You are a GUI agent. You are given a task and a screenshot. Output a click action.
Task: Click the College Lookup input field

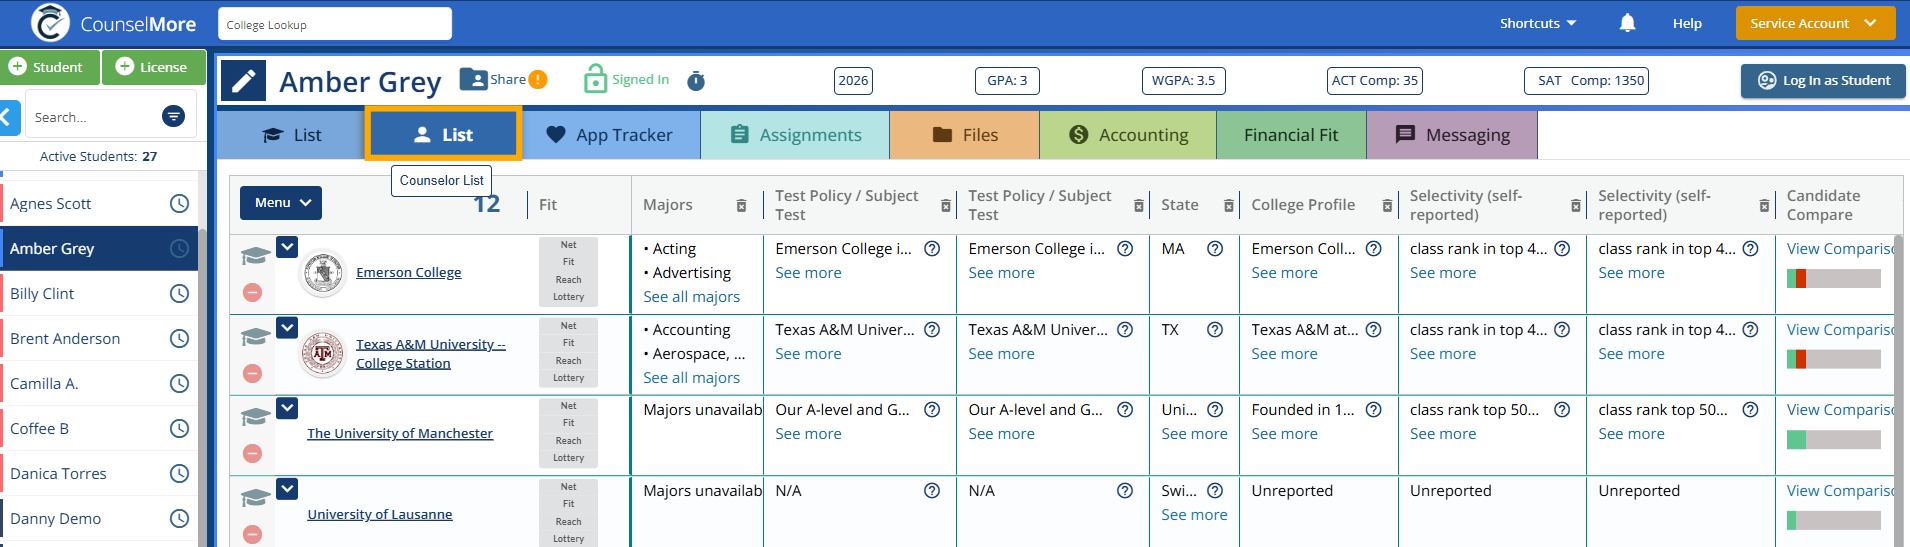(335, 24)
